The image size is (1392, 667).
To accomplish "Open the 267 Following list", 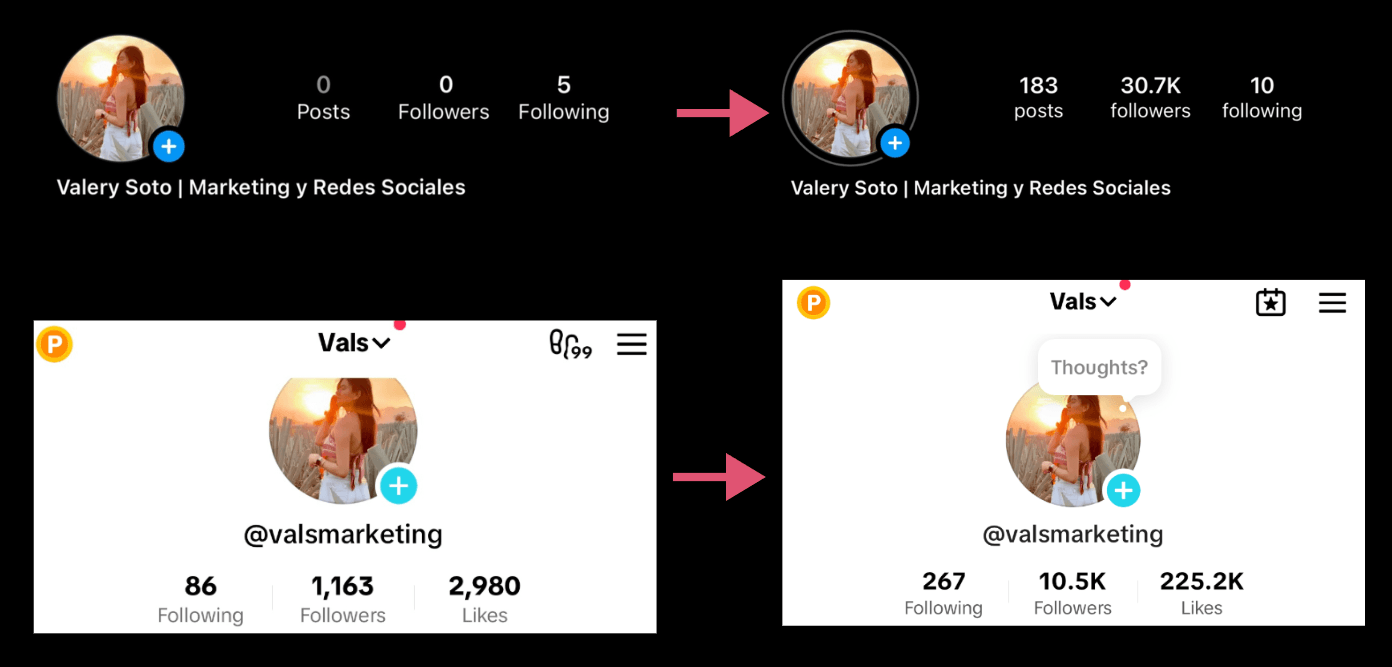I will pyautogui.click(x=943, y=593).
